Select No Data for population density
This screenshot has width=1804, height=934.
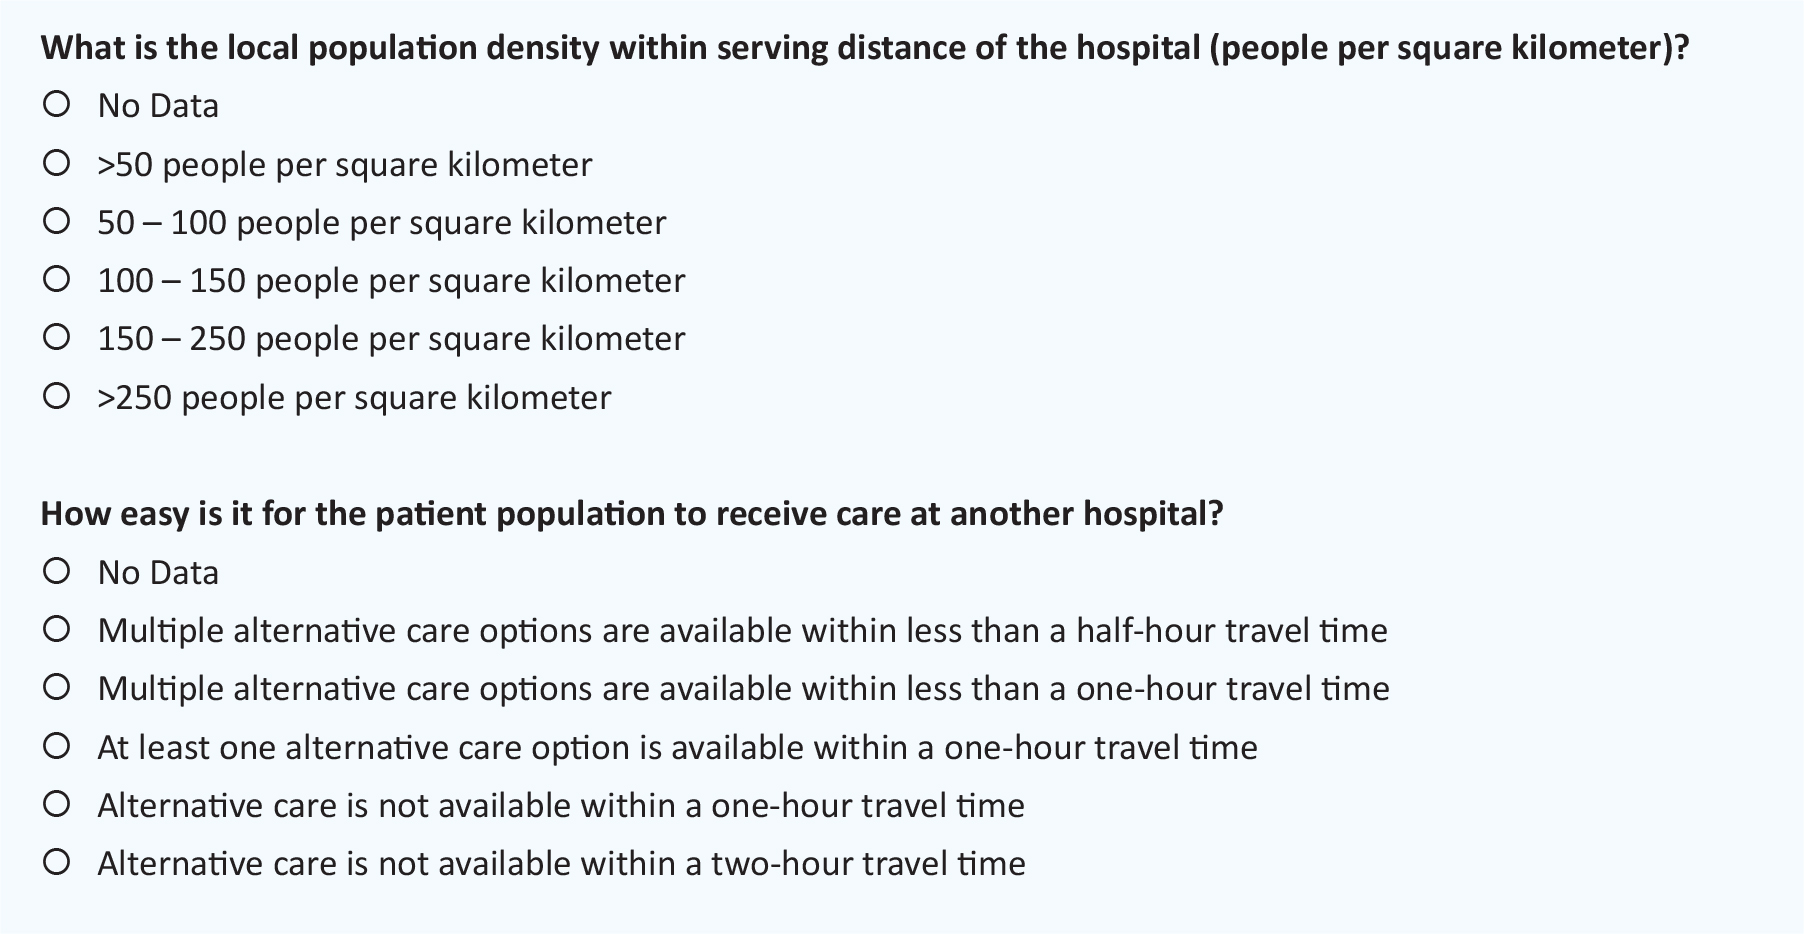(x=57, y=104)
